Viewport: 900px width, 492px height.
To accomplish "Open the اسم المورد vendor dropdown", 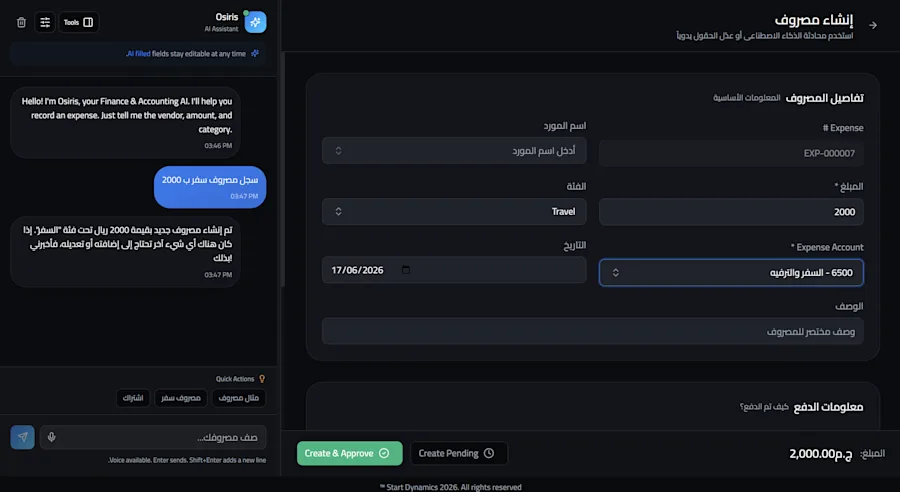I will (x=454, y=150).
